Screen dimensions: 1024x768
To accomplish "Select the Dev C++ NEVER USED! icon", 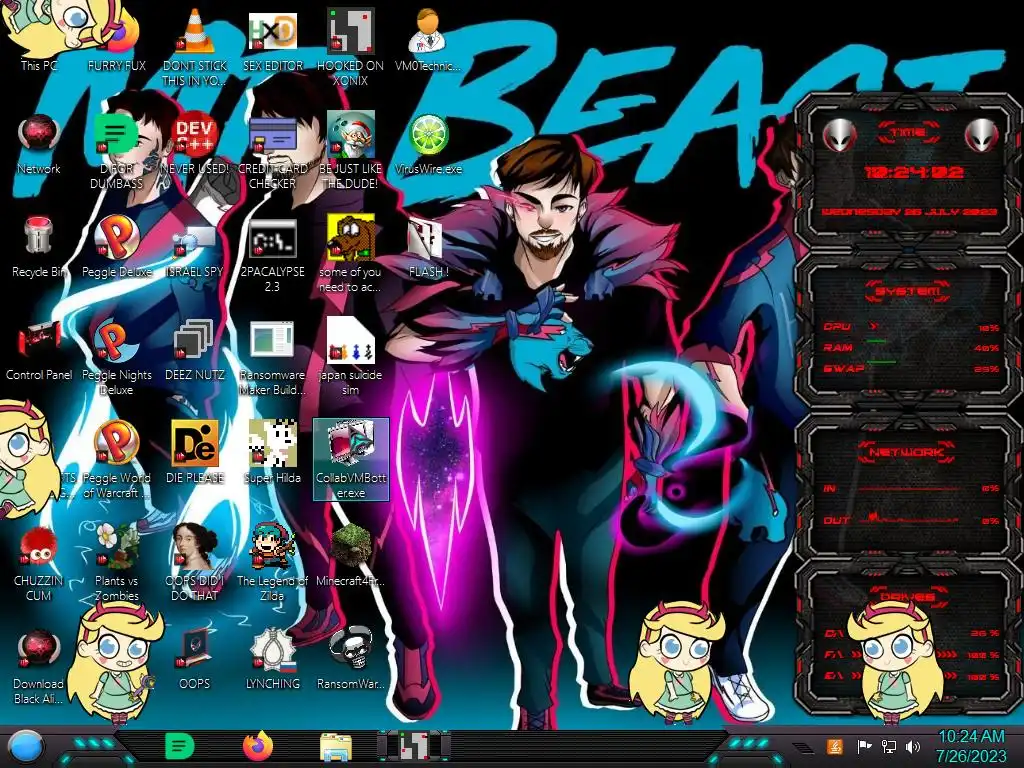I will tap(195, 144).
